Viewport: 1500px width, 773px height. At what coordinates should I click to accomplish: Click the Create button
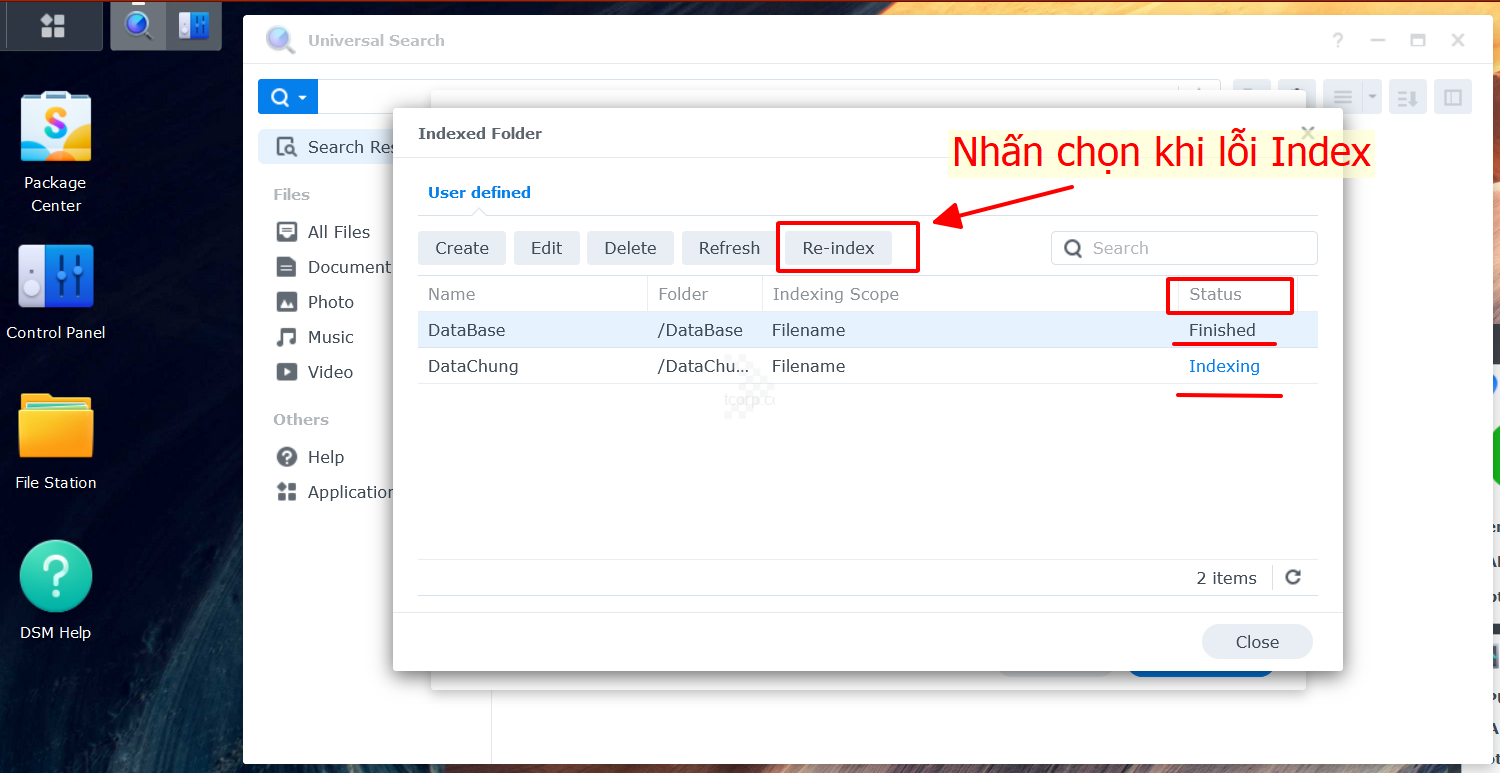click(x=462, y=248)
